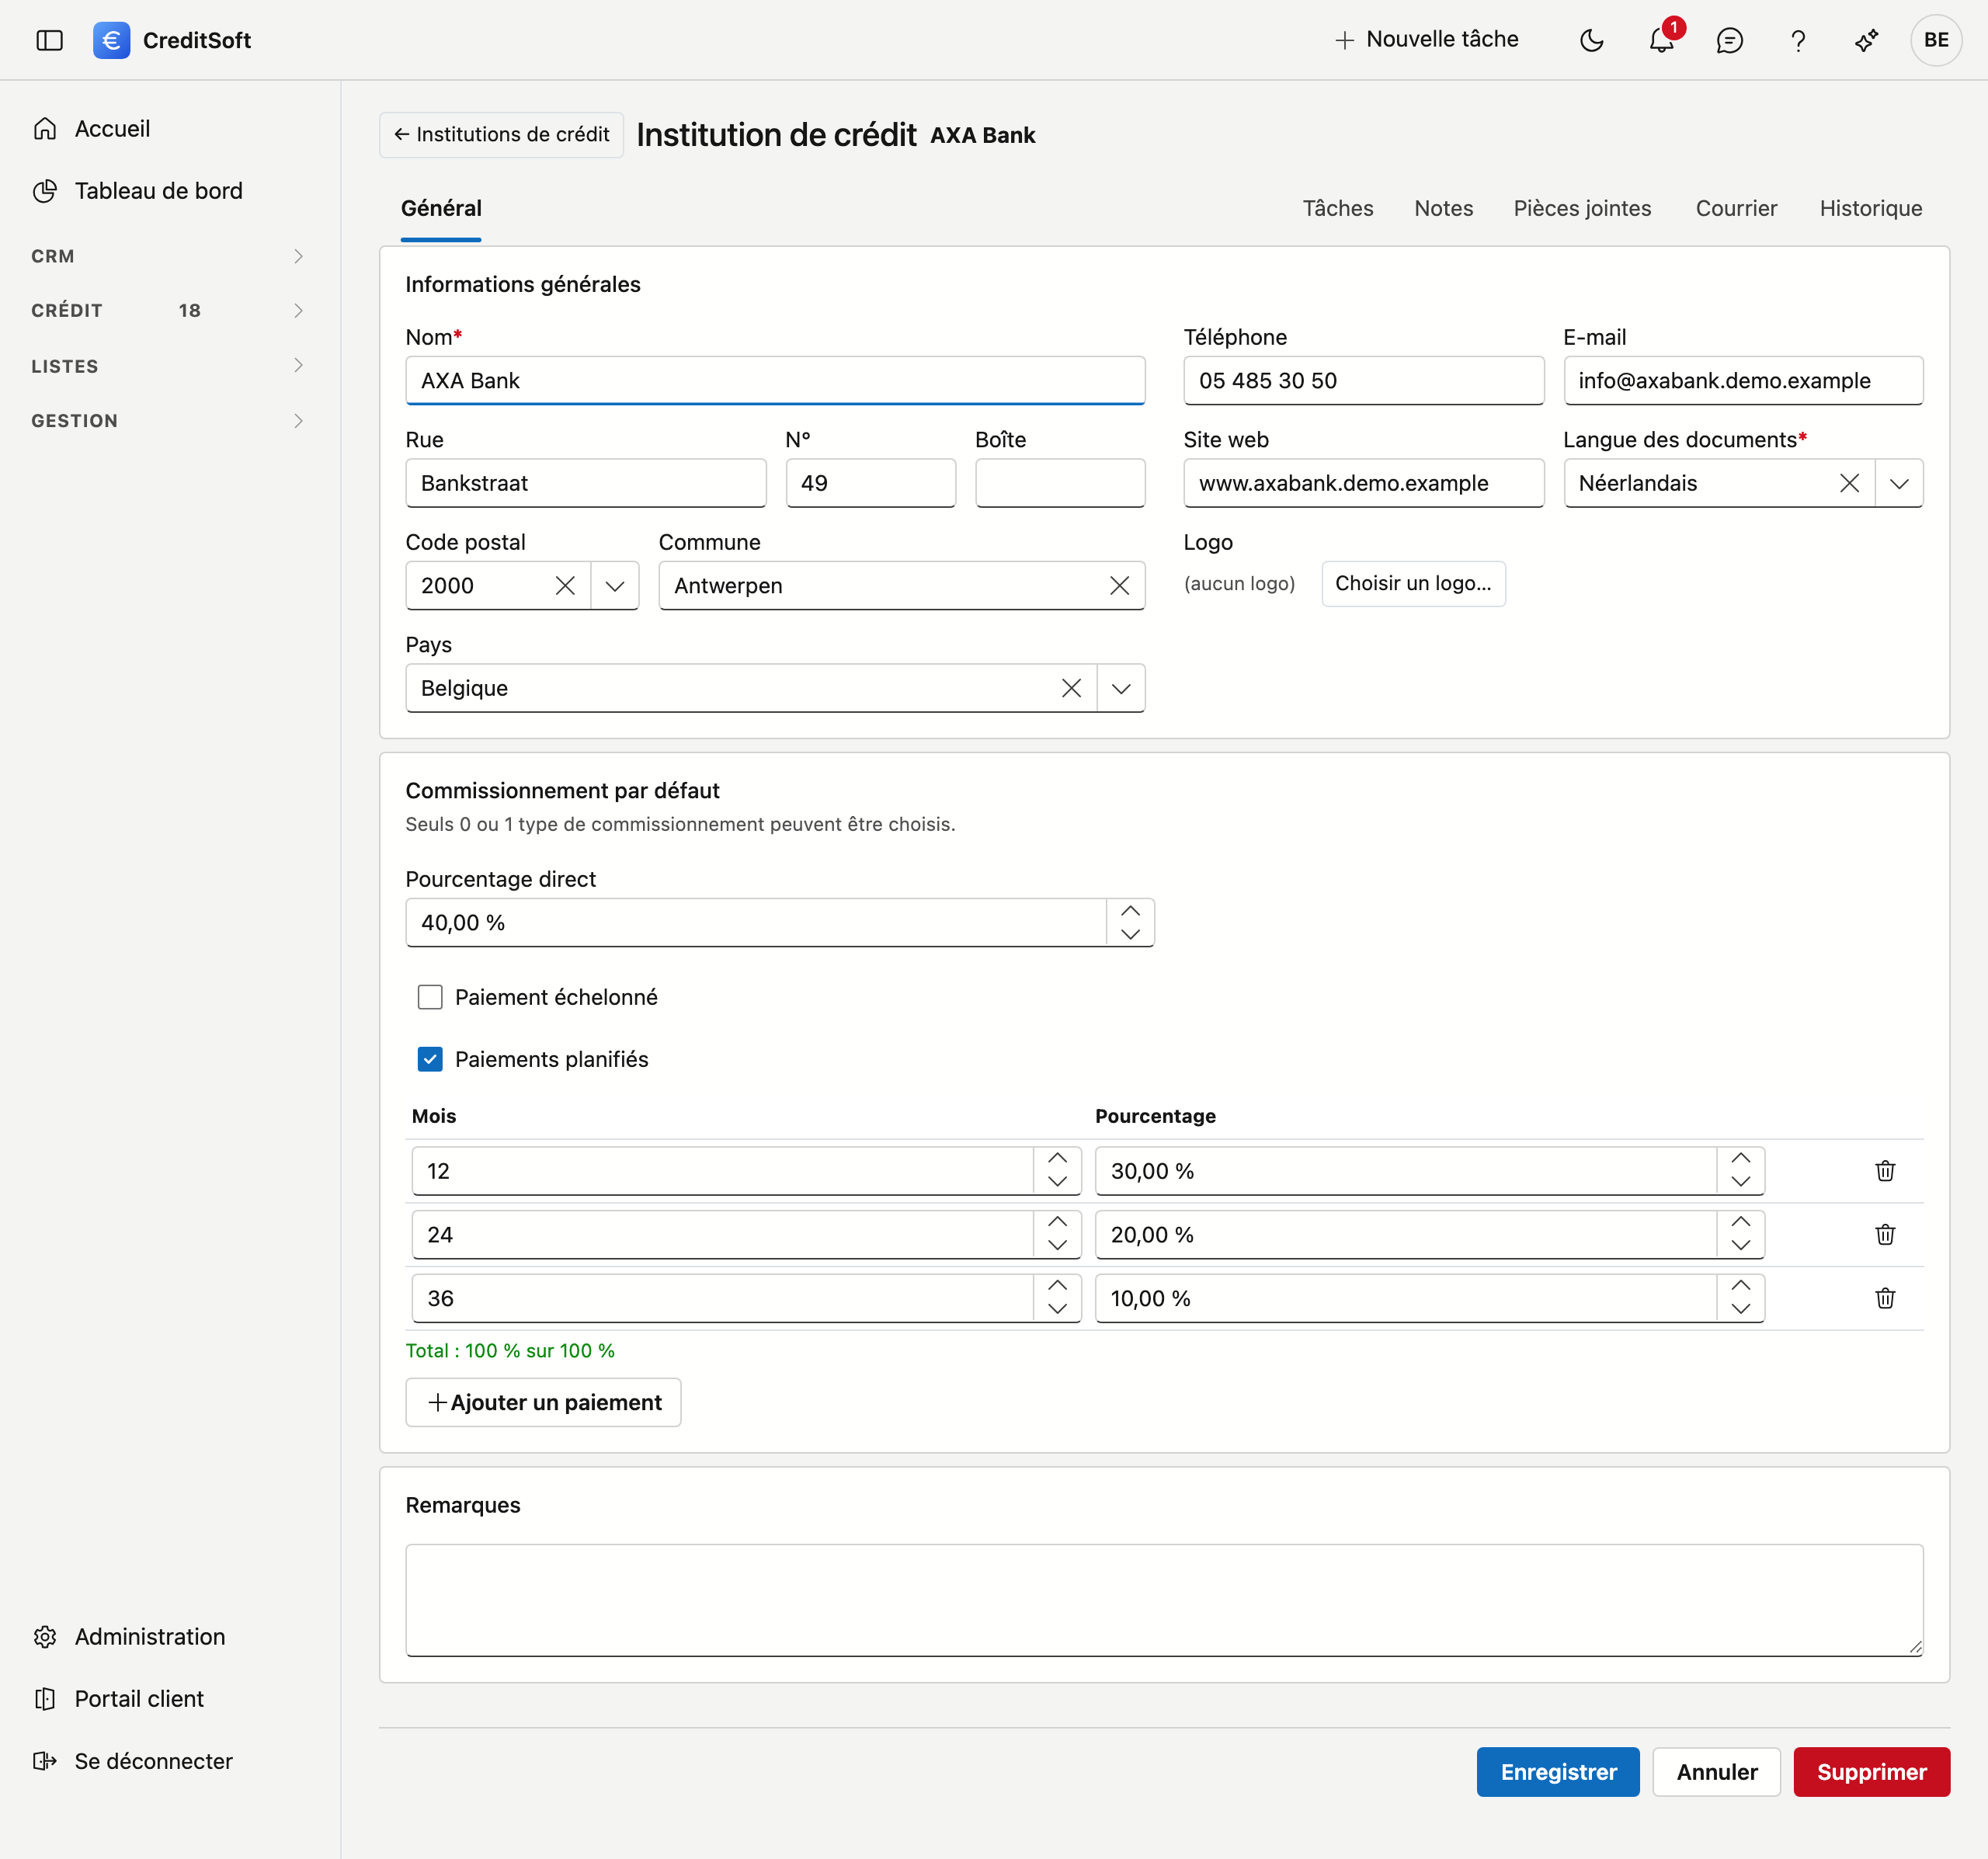Decrease the 20,00 % percentage
Image resolution: width=1988 pixels, height=1859 pixels.
(1741, 1246)
